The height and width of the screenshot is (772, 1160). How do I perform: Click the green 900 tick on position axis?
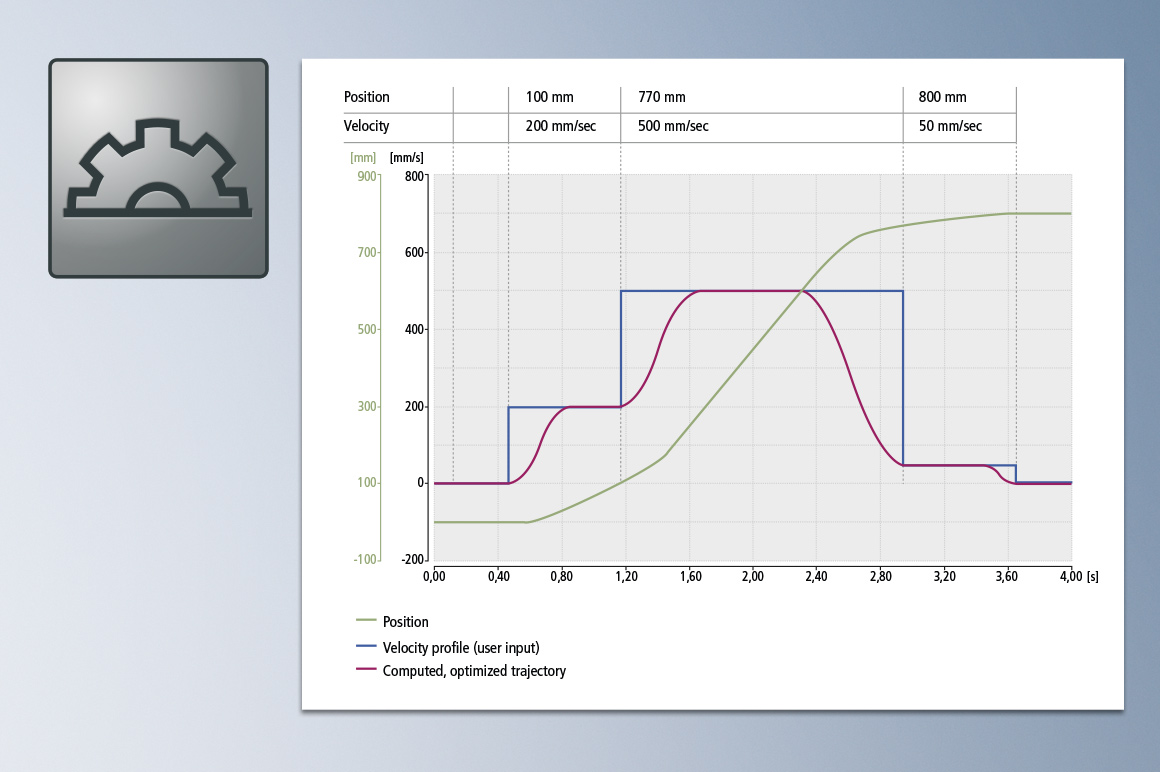click(x=364, y=177)
